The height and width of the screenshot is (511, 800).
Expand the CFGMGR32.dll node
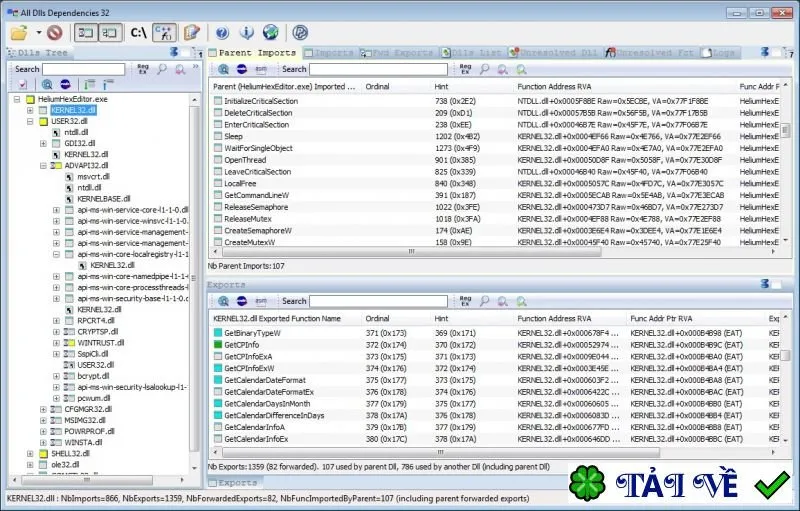[x=43, y=409]
